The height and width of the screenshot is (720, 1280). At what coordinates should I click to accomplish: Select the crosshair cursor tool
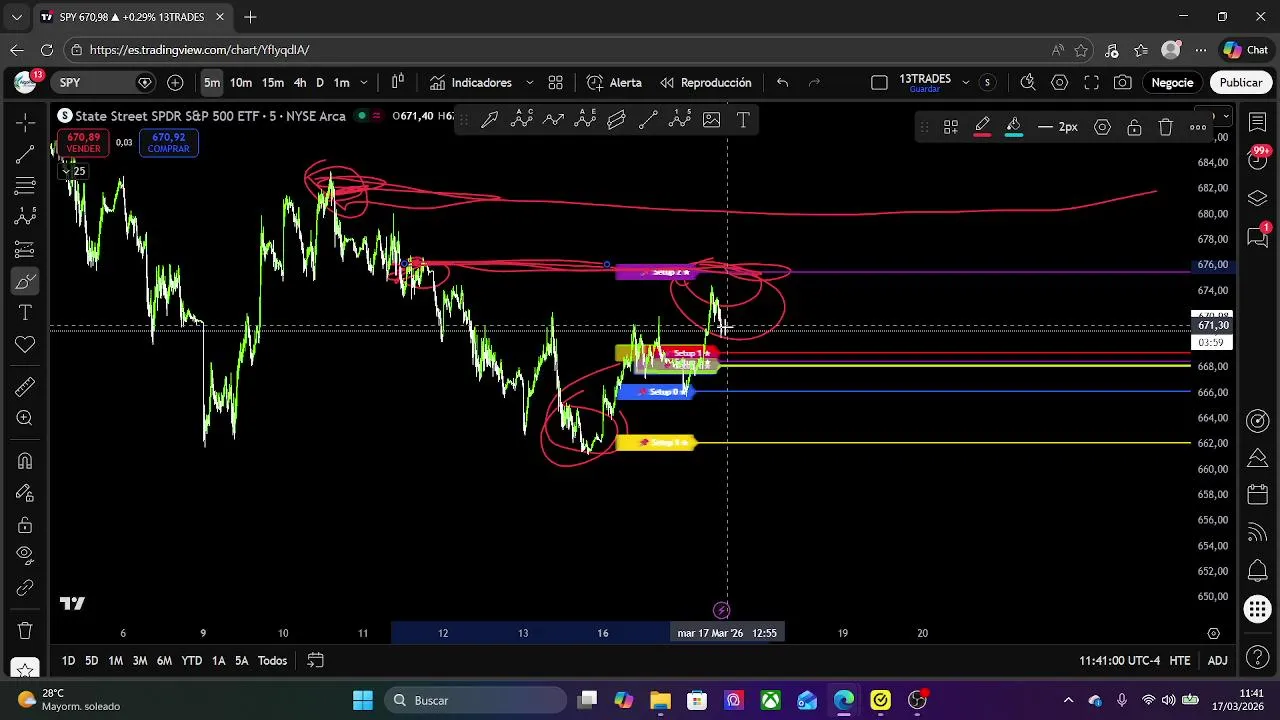25,122
